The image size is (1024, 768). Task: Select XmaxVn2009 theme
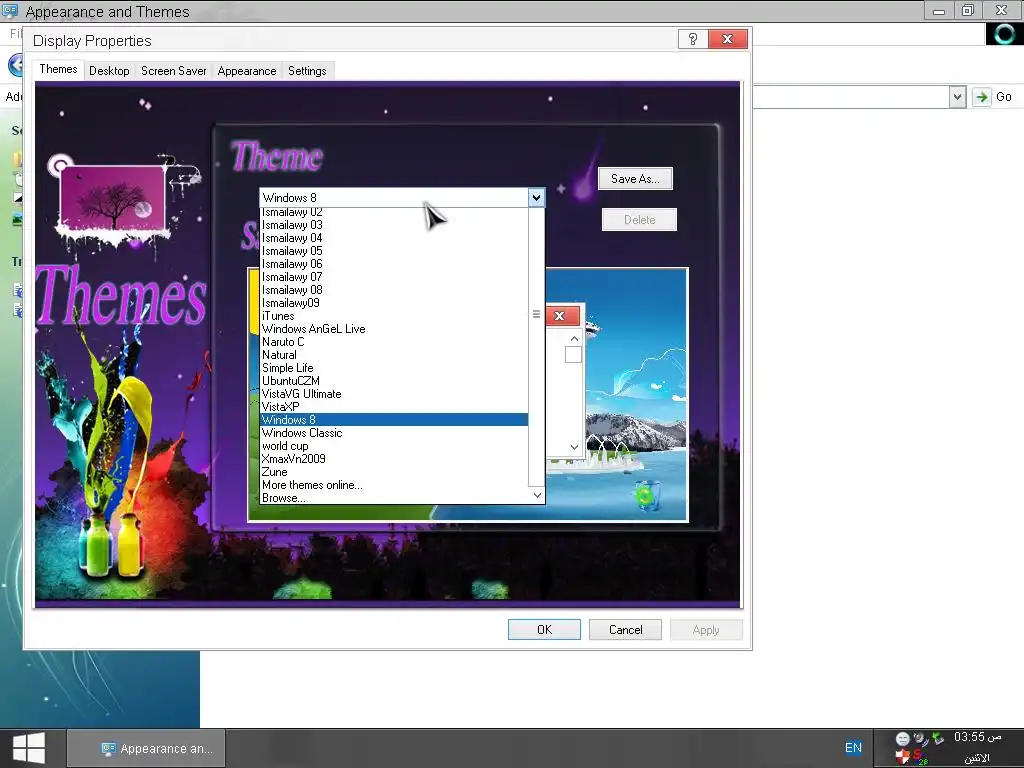click(394, 459)
